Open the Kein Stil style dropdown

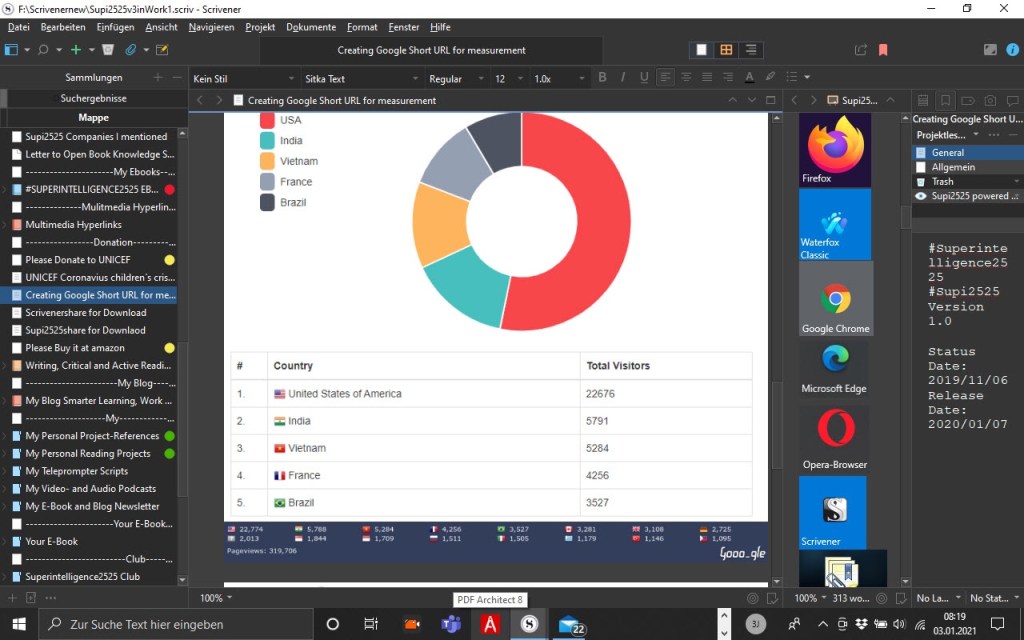tap(238, 79)
